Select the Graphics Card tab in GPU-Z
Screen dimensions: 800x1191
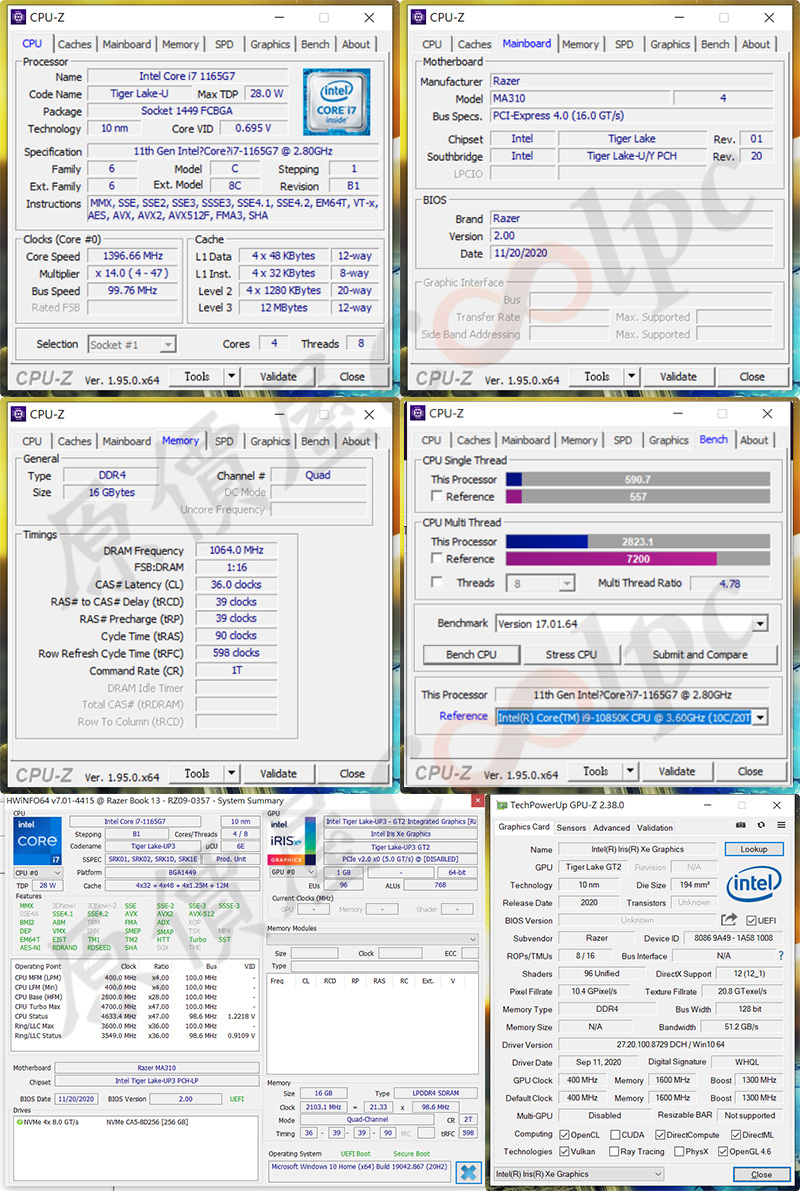[523, 827]
